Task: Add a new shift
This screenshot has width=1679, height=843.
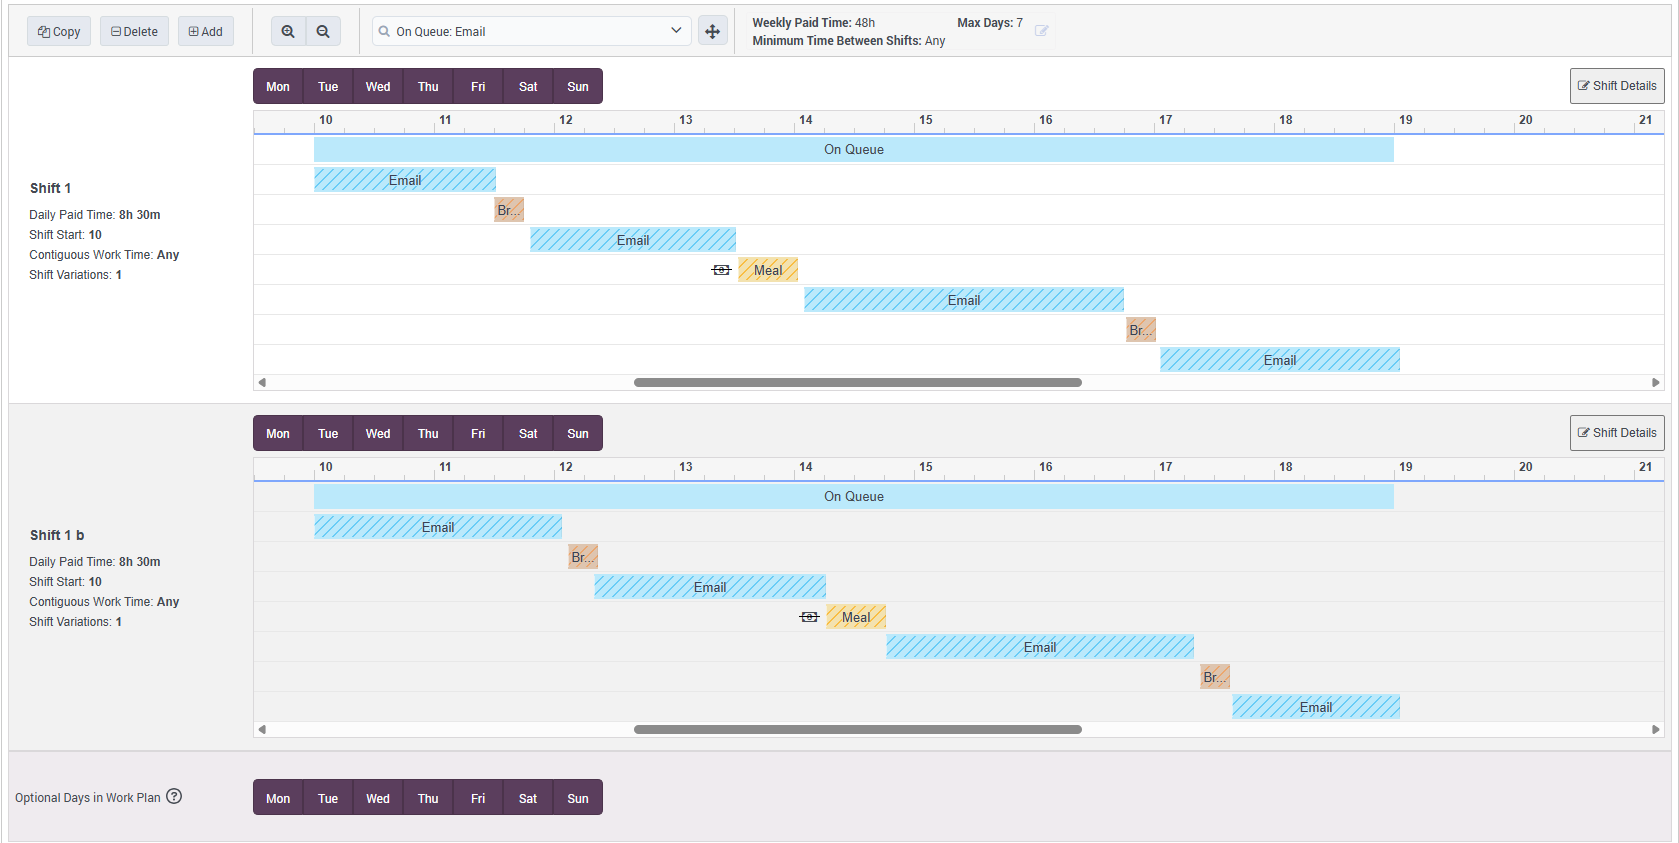Action: click(x=206, y=31)
